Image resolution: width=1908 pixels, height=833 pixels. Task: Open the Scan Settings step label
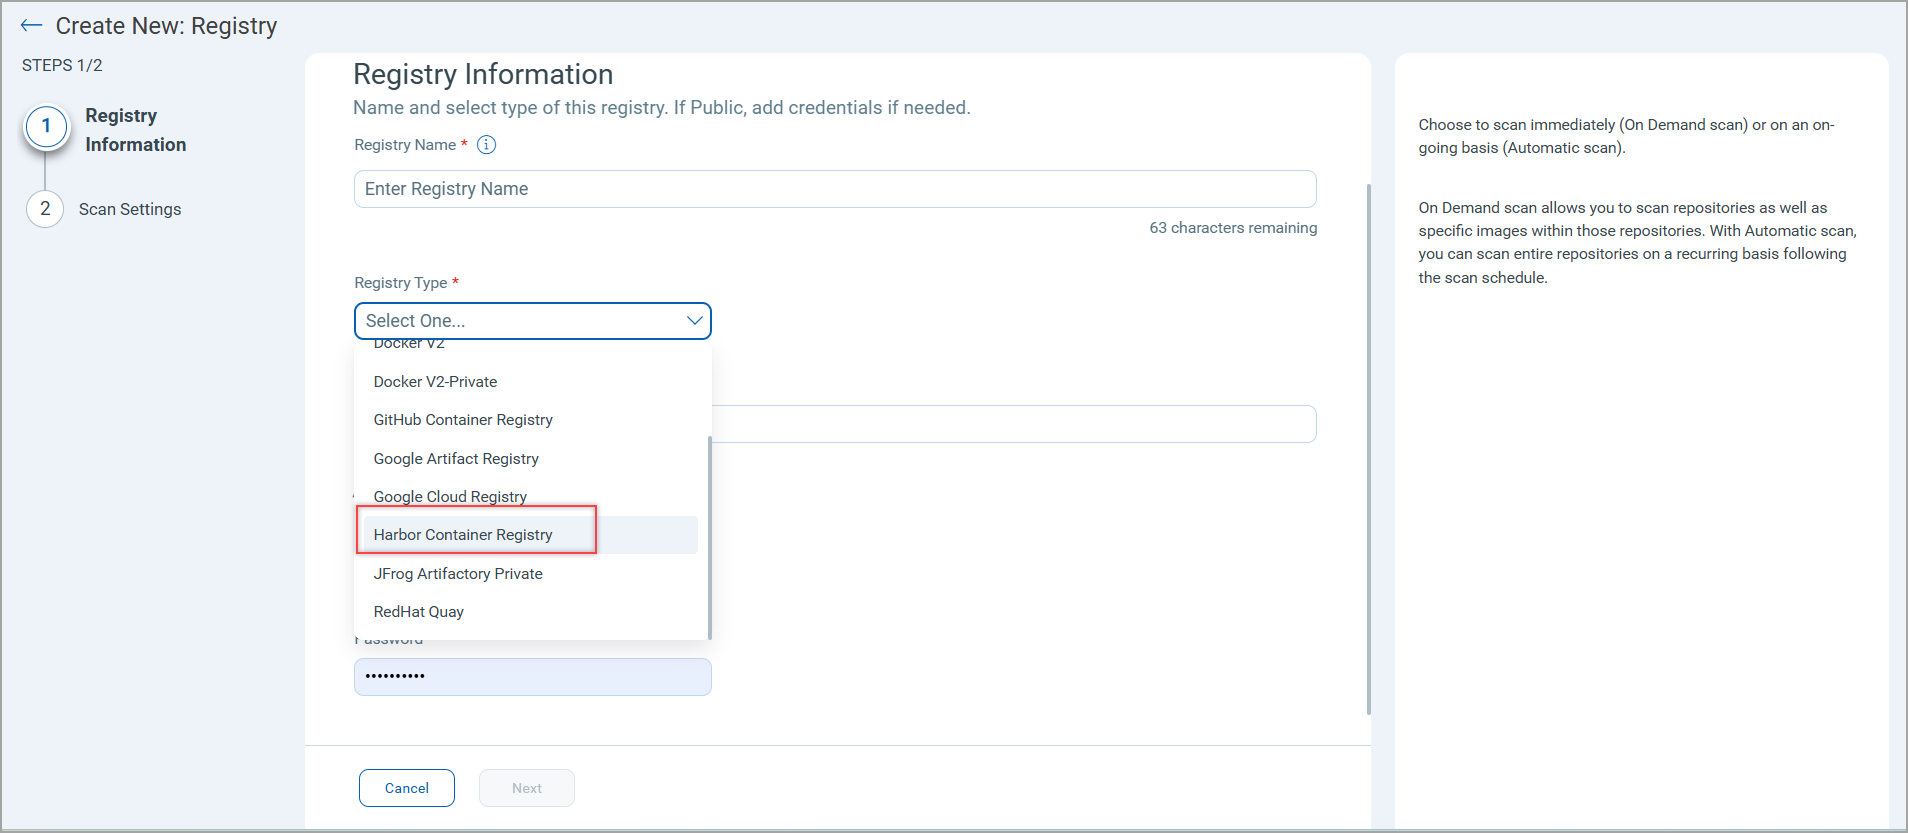[130, 209]
